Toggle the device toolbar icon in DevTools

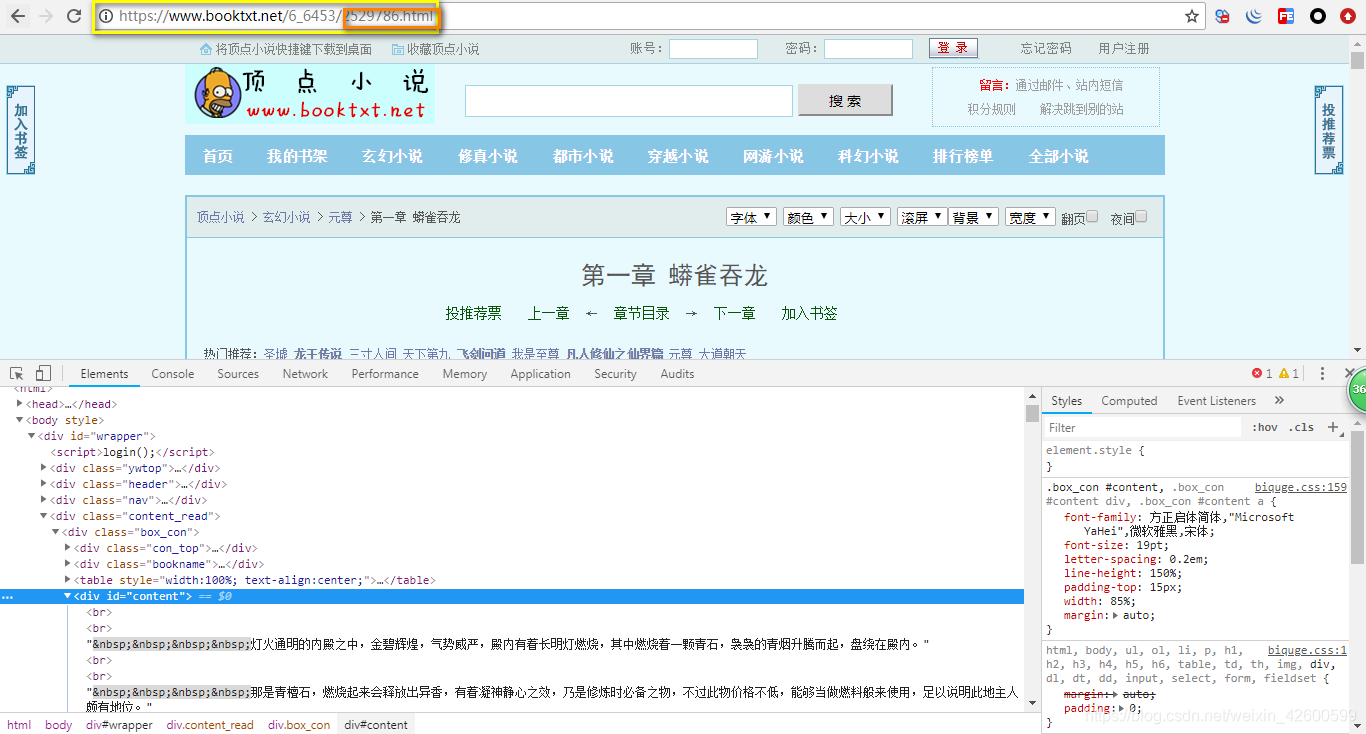pyautogui.click(x=43, y=373)
